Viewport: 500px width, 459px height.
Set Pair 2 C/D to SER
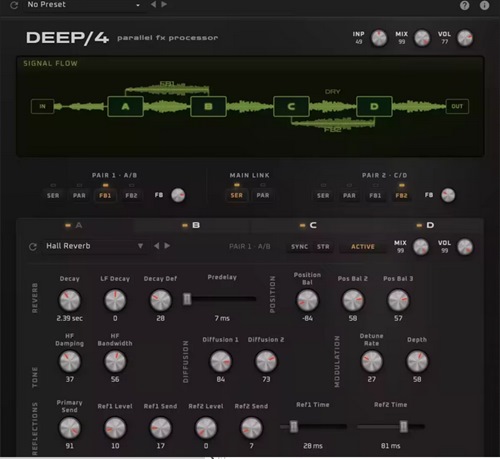(323, 195)
